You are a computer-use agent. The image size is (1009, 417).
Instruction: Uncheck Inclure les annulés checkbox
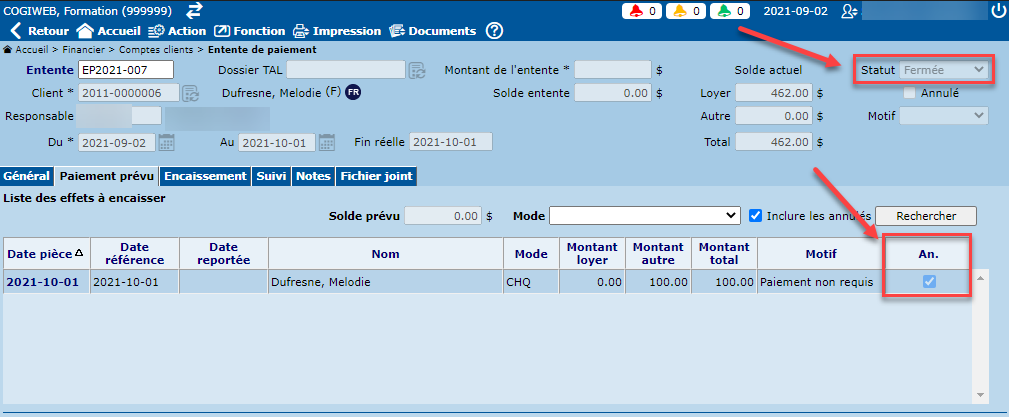(x=756, y=215)
